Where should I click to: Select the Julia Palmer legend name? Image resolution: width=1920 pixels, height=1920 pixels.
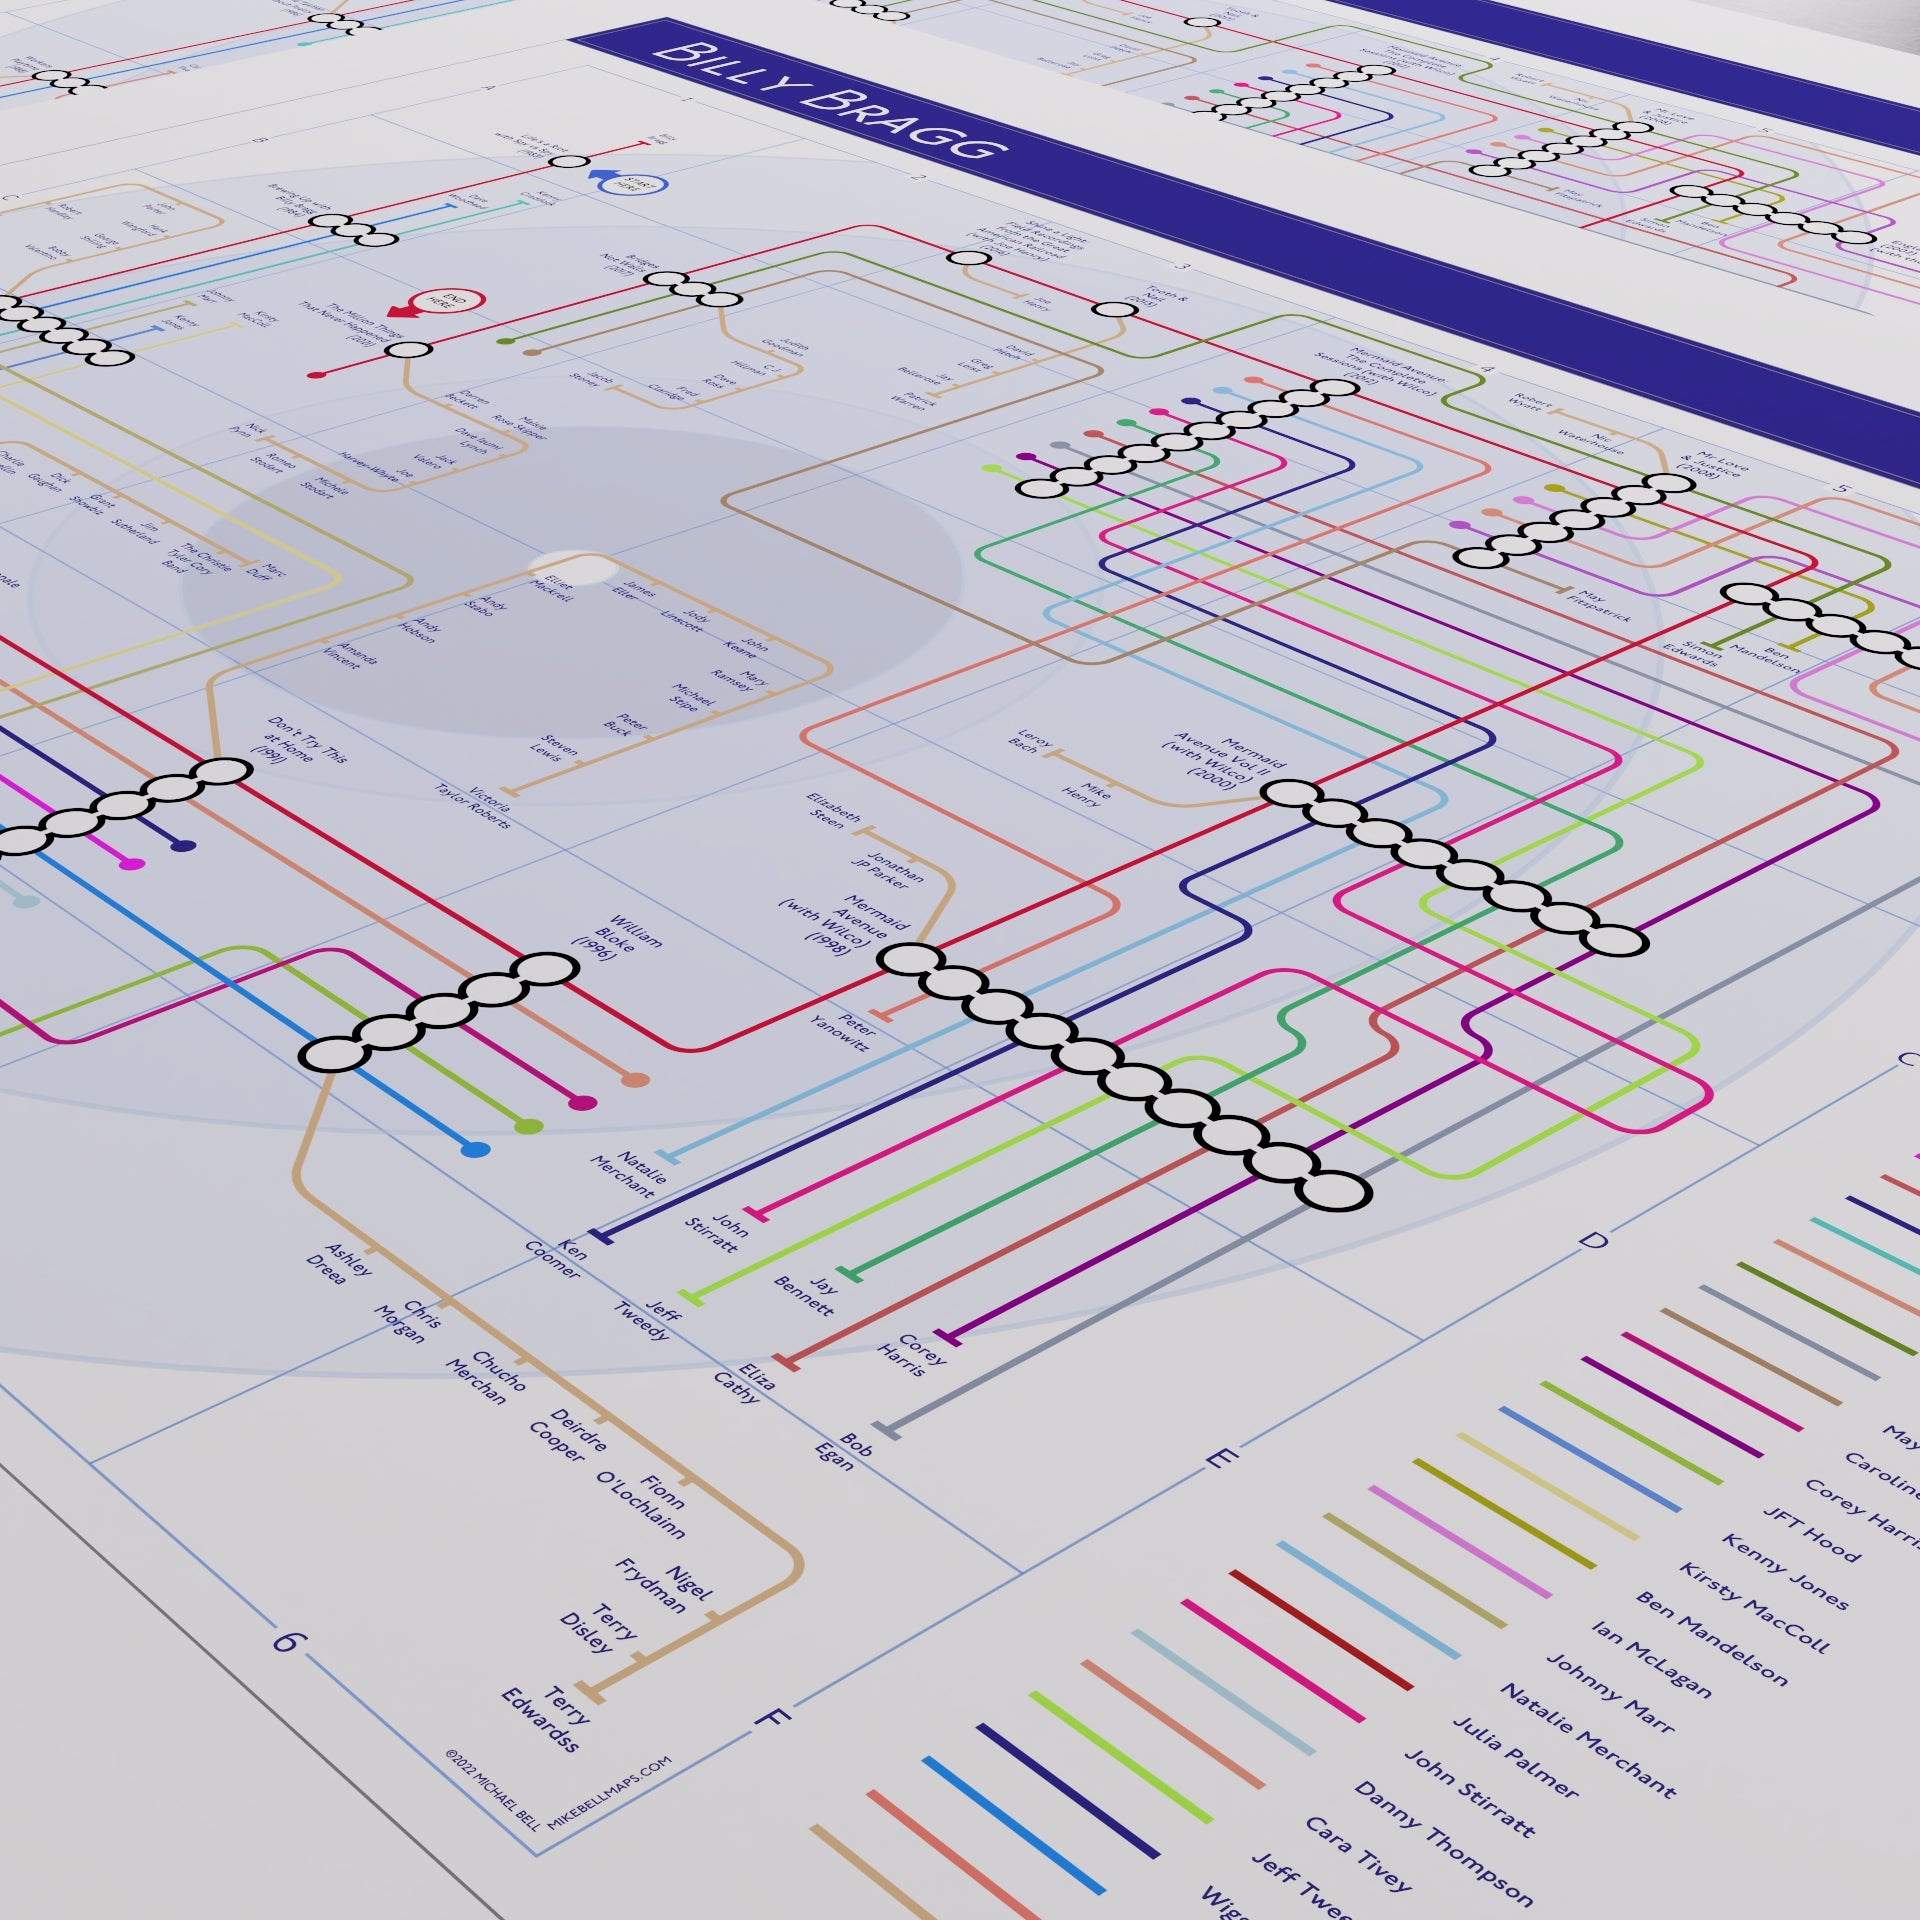click(1515, 1758)
